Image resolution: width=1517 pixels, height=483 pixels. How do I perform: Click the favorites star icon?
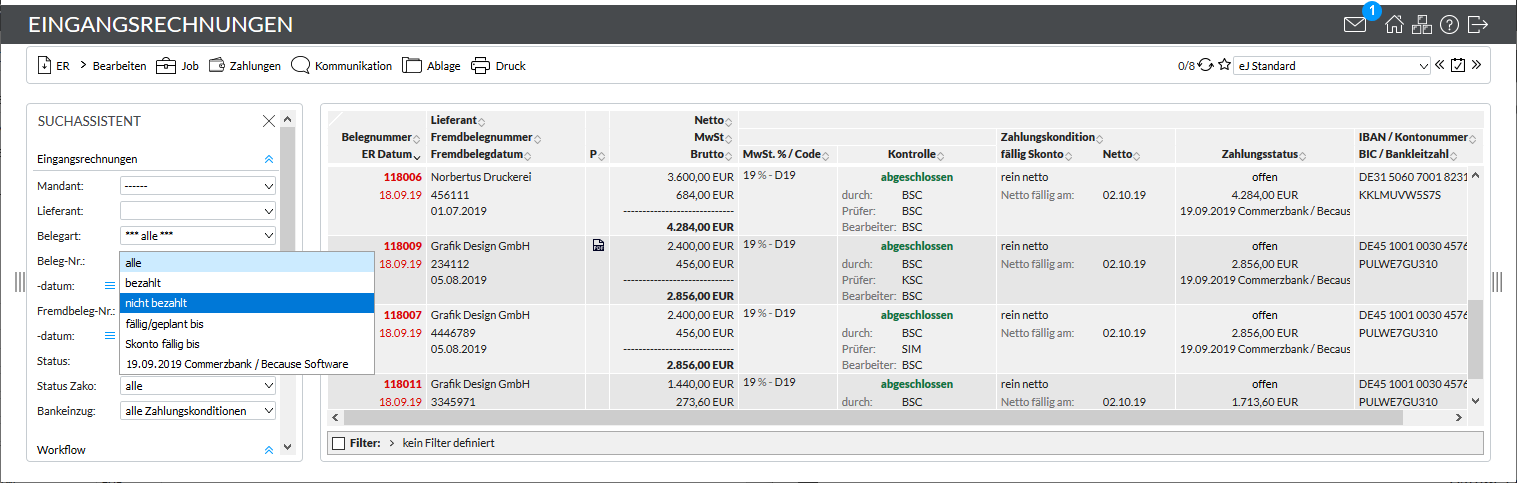(1223, 66)
